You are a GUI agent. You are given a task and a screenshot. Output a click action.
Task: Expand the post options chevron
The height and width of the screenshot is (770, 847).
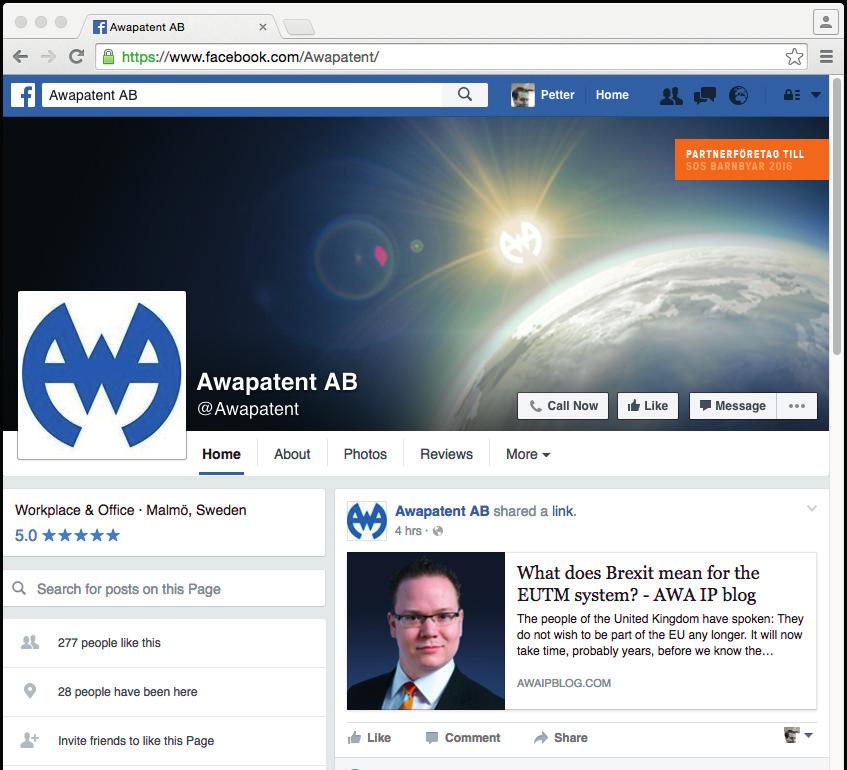[811, 508]
